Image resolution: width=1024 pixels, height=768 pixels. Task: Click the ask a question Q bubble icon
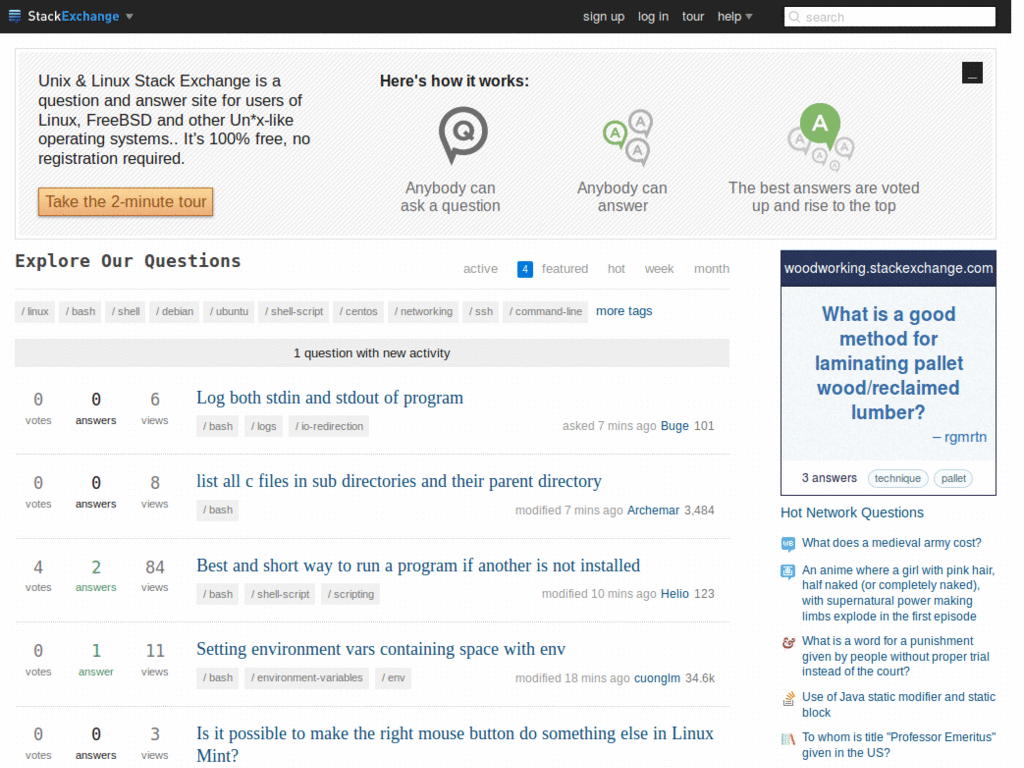pyautogui.click(x=463, y=135)
